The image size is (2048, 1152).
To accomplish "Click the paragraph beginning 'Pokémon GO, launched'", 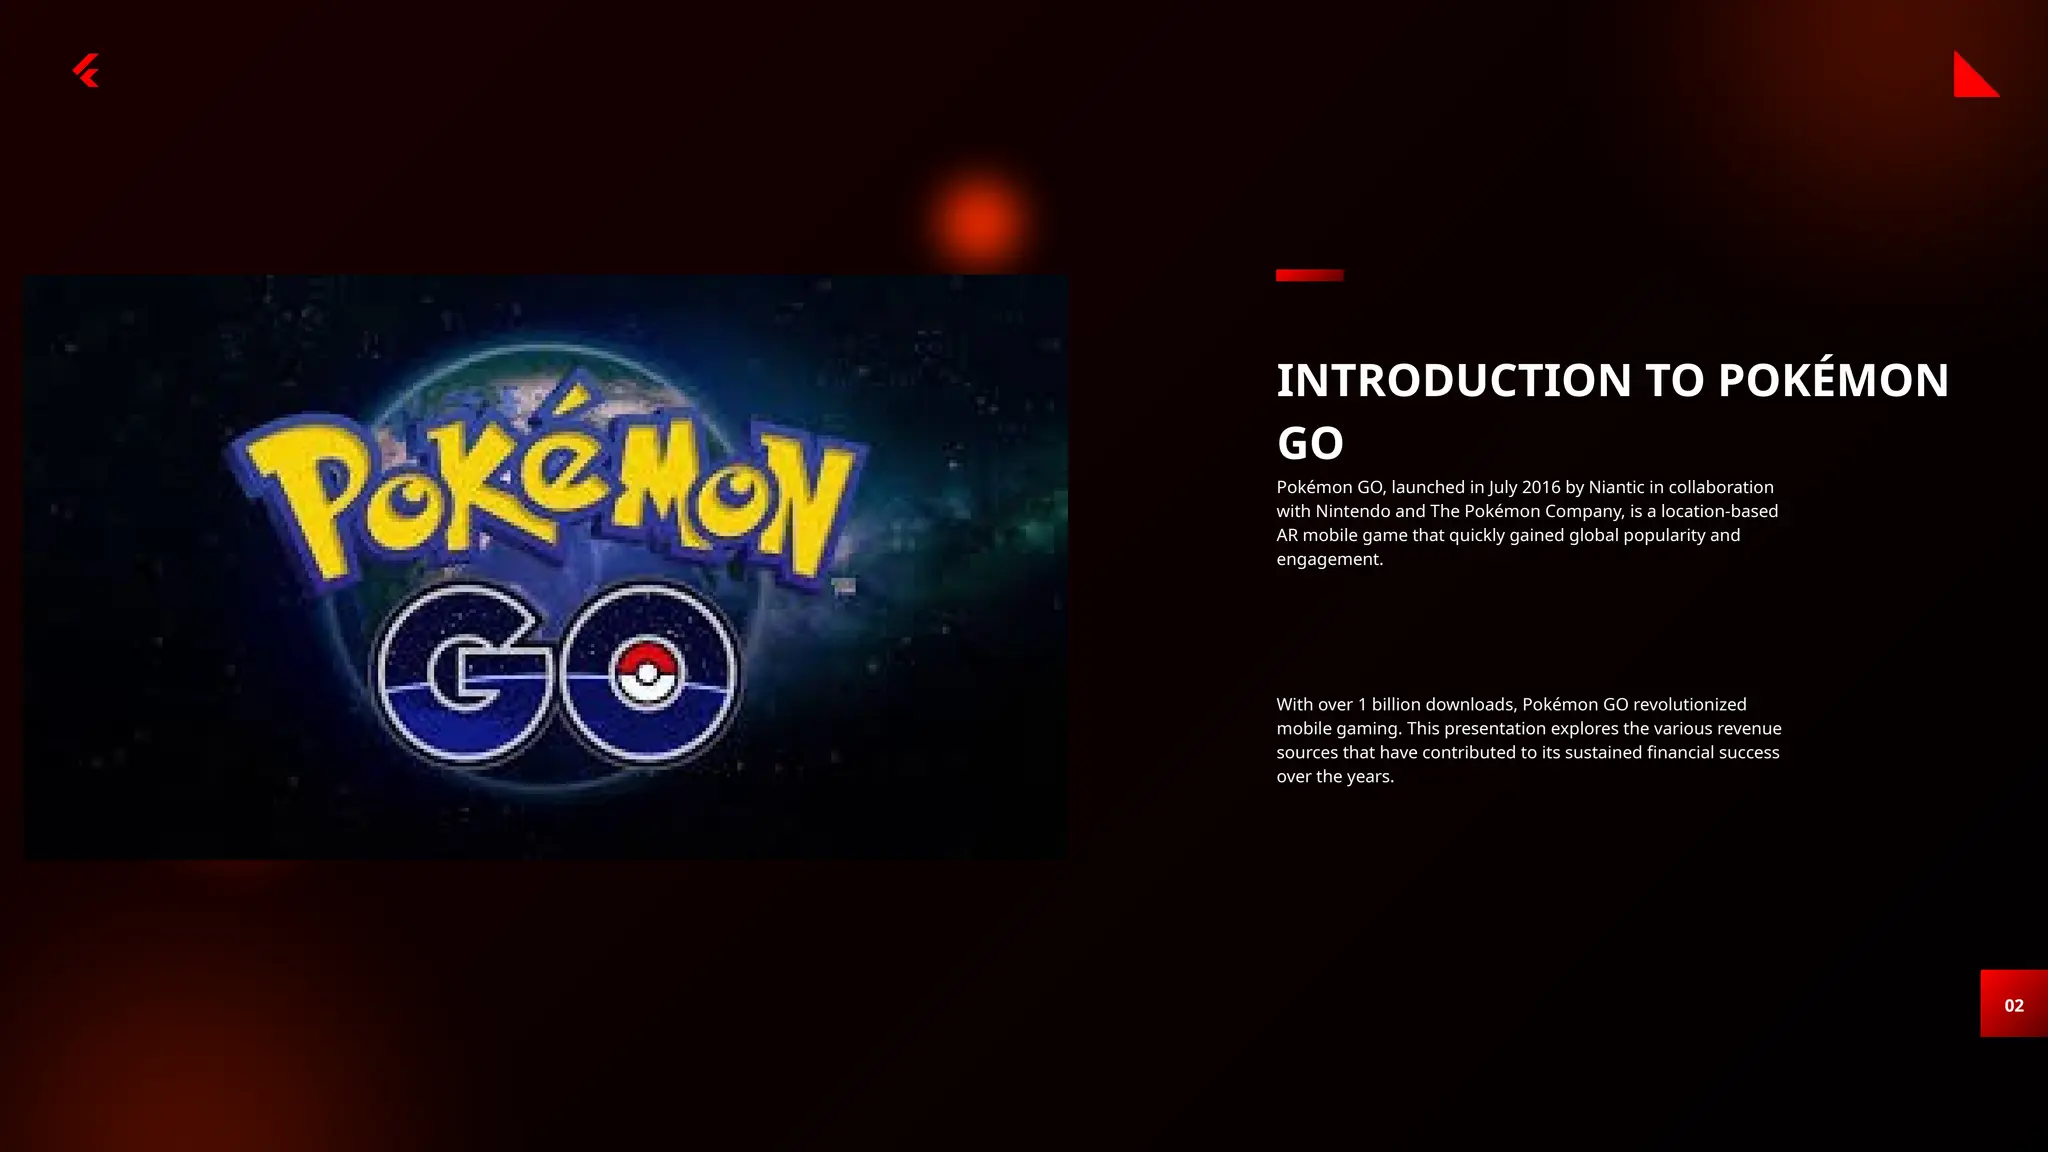I will pos(1527,523).
